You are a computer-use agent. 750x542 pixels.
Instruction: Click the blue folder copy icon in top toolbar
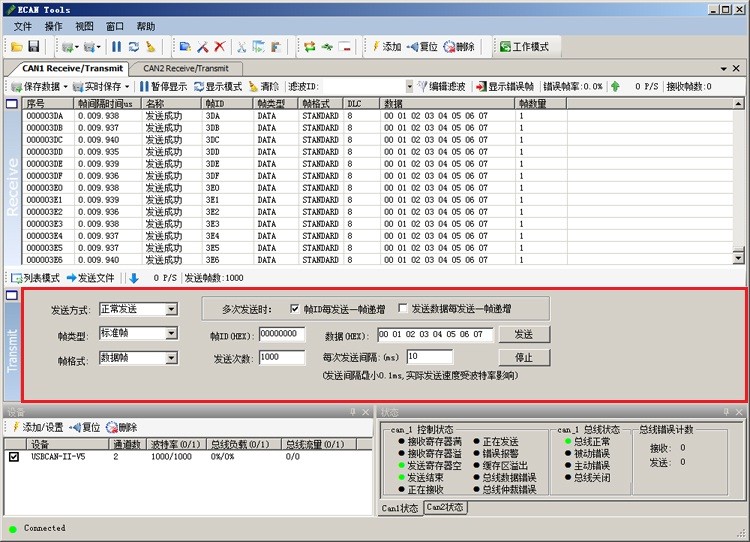coord(185,46)
